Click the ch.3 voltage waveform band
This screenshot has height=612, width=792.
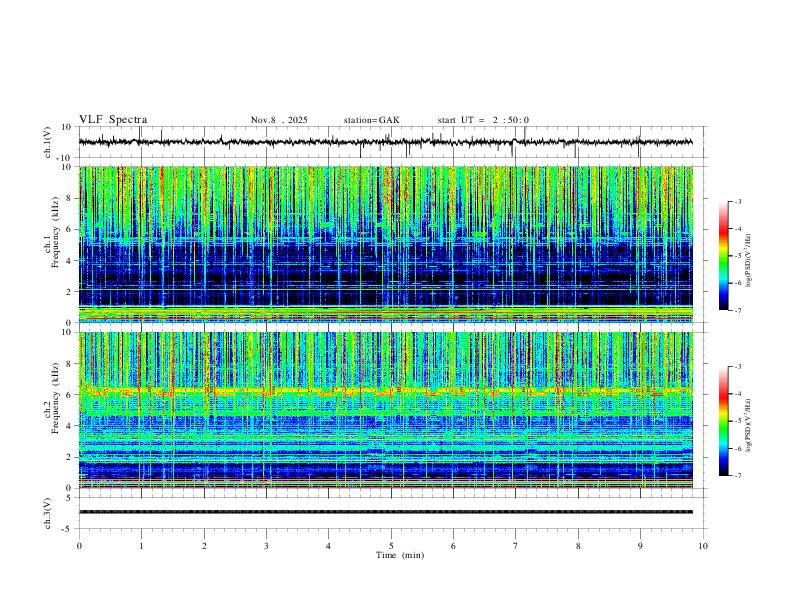(385, 512)
